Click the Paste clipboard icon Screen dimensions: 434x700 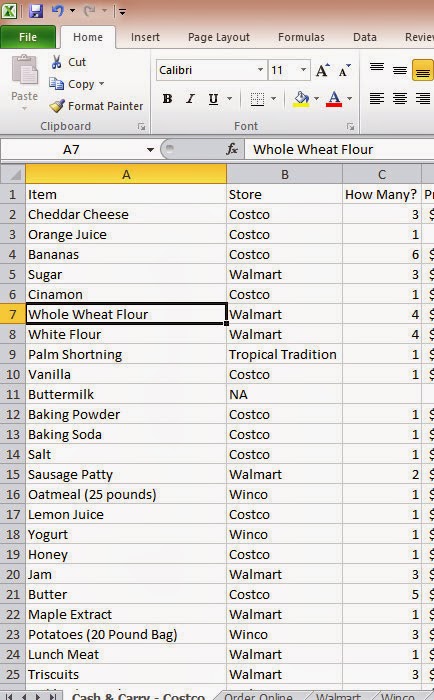[x=24, y=70]
